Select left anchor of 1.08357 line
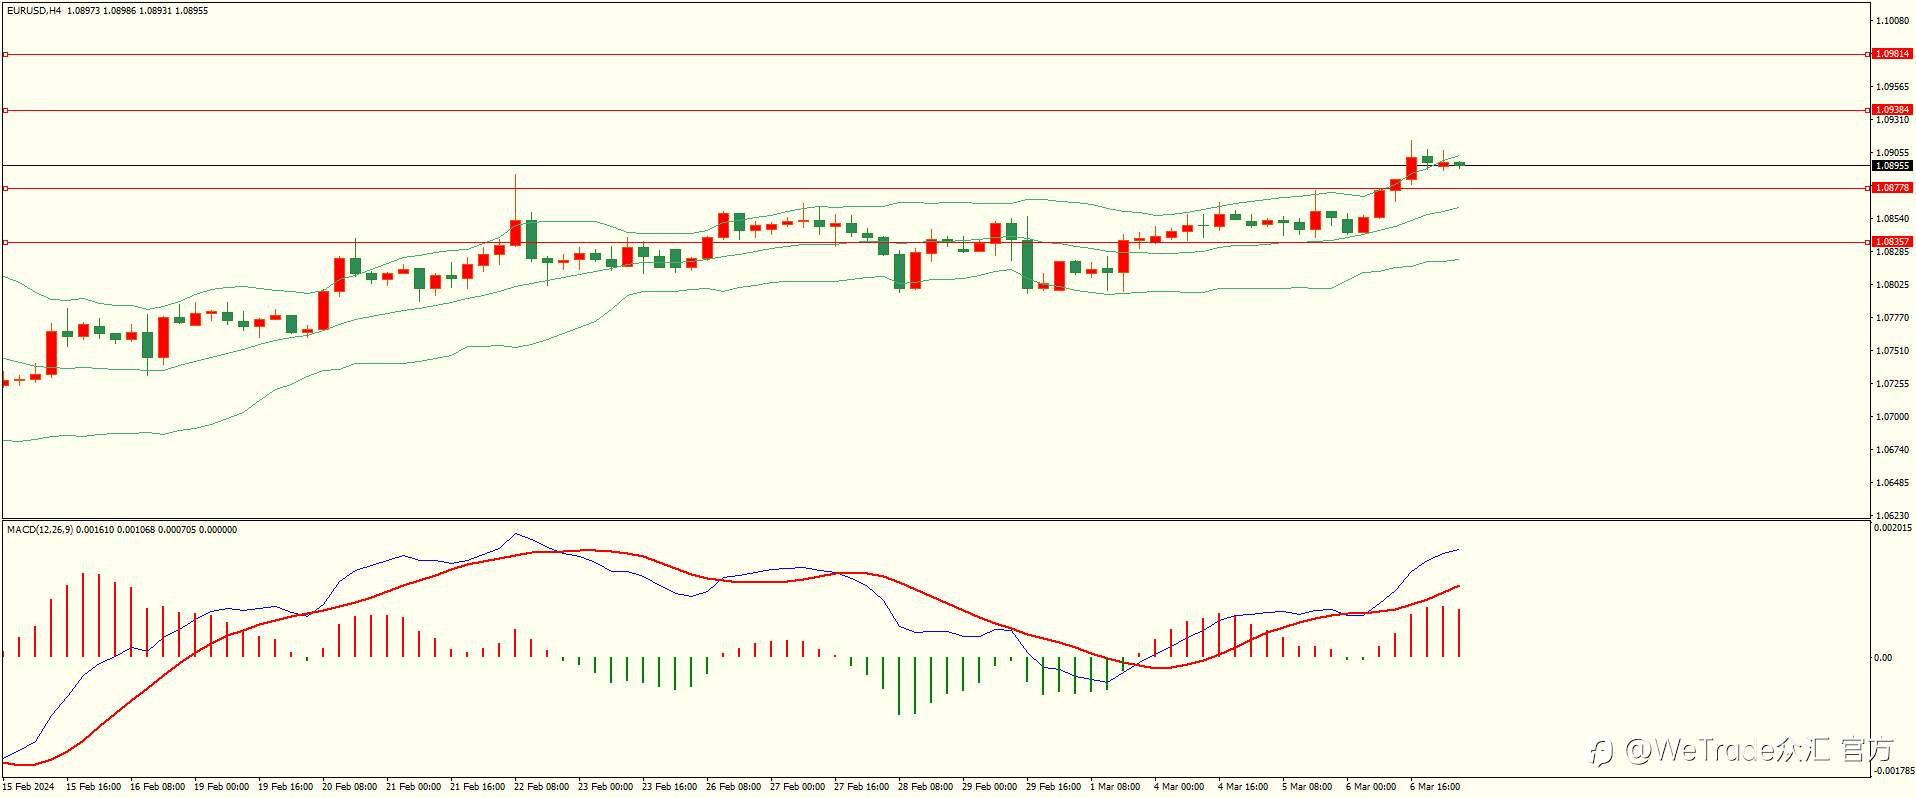1916x798 pixels. [5, 242]
